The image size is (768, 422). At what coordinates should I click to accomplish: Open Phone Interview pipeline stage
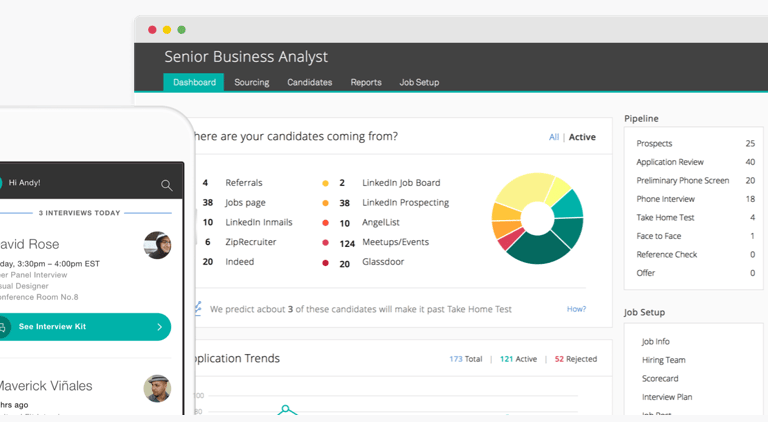point(666,199)
